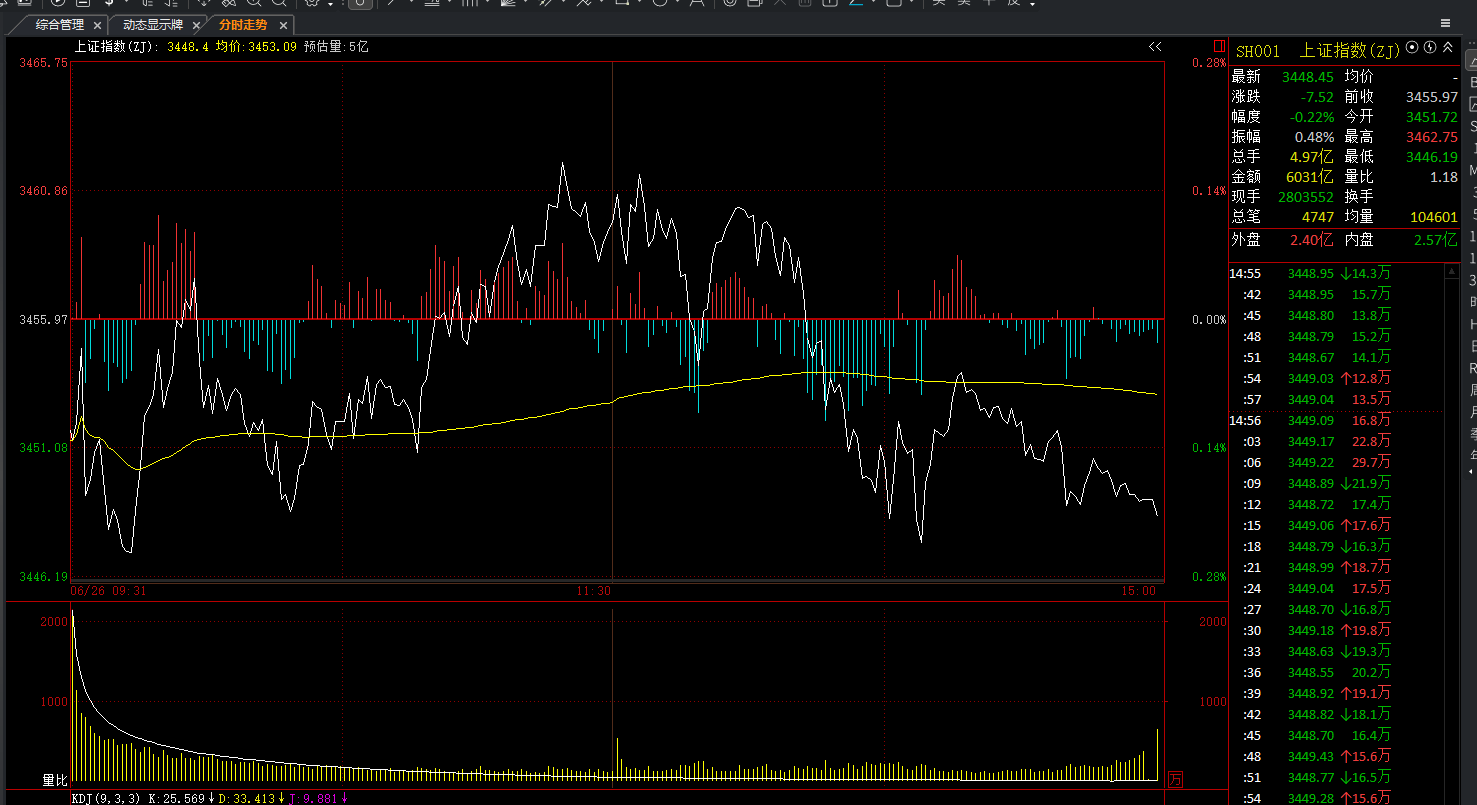Click the 均价:3453.09 value in chart header
The image size is (1477, 805).
(x=256, y=46)
